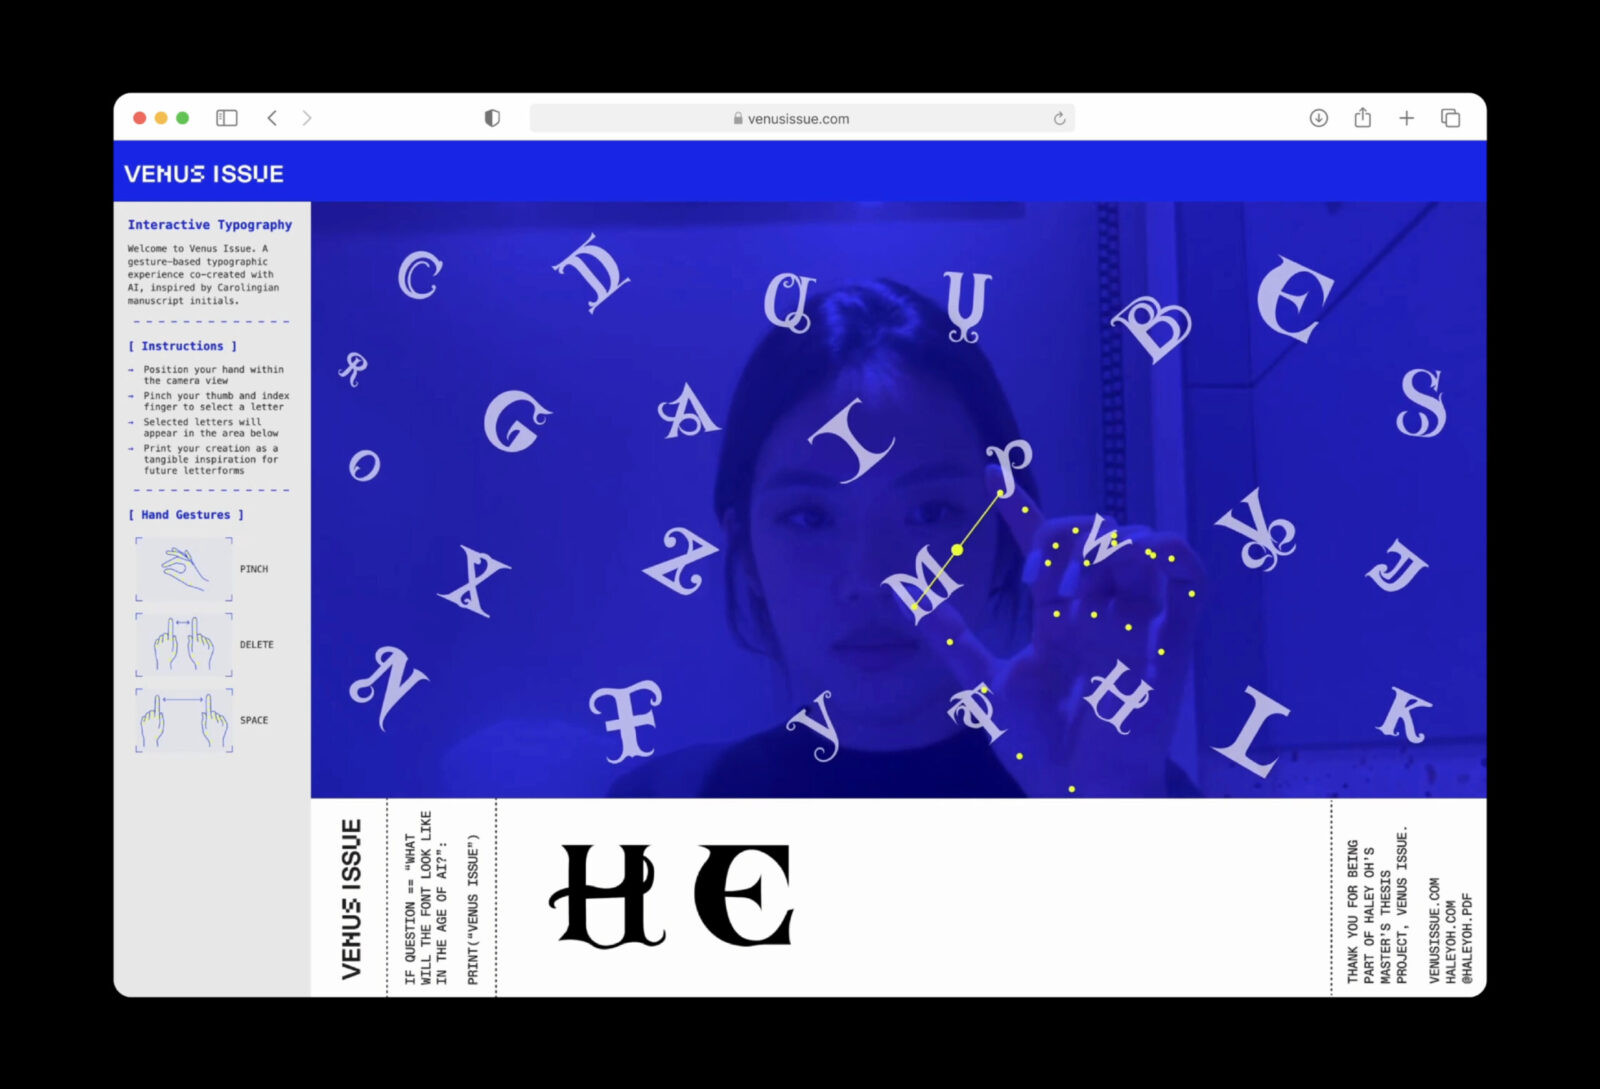Screen dimensions: 1600x1089
Task: Go back with the back arrow
Action: (x=272, y=118)
